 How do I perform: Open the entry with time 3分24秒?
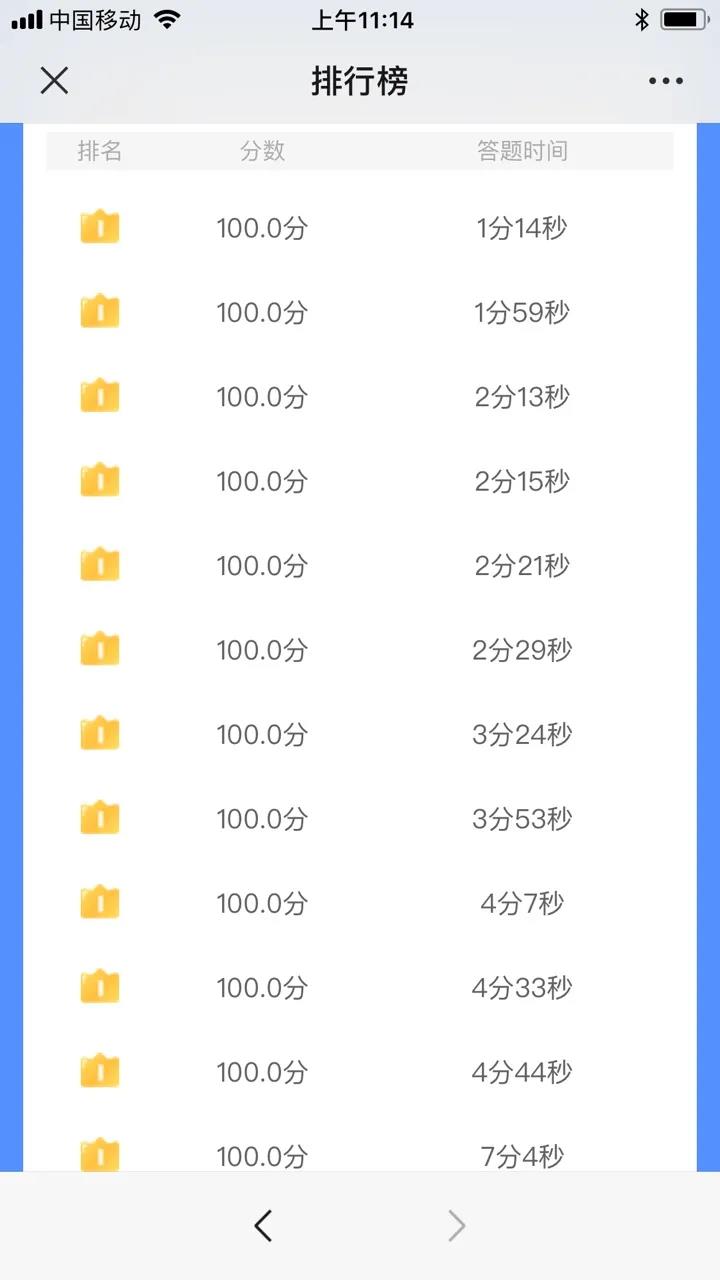(x=360, y=734)
